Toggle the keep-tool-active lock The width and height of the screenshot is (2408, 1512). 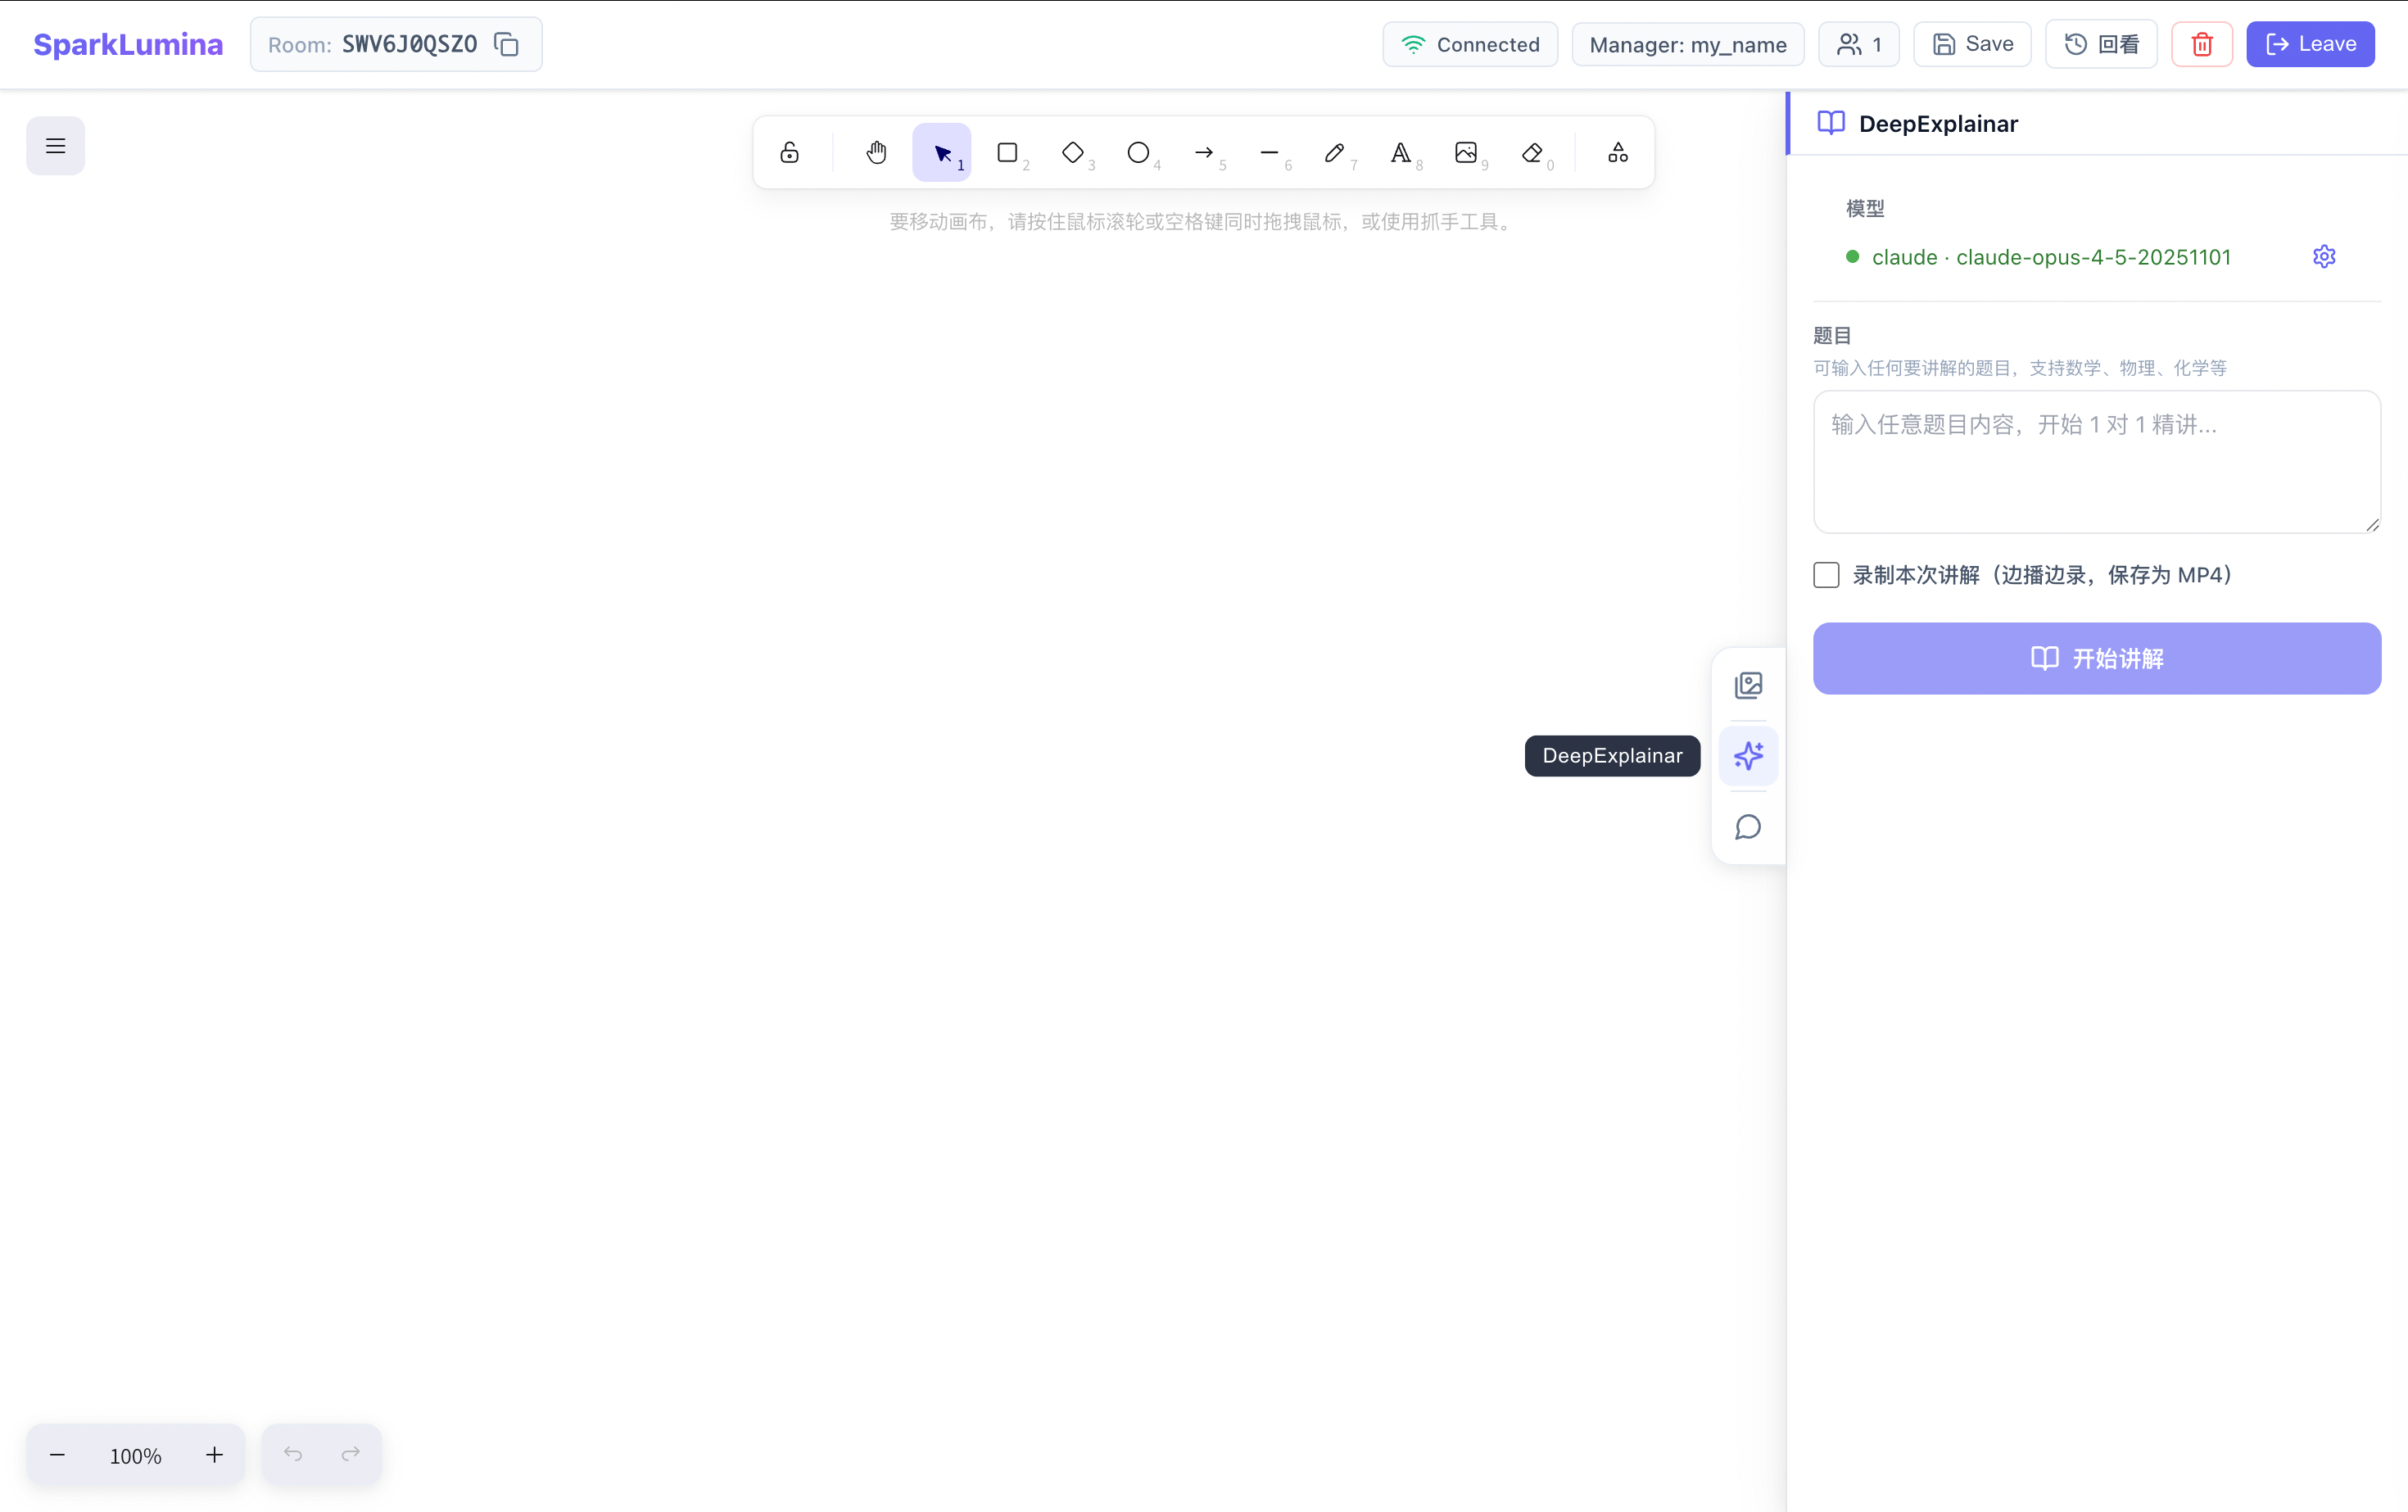(789, 152)
